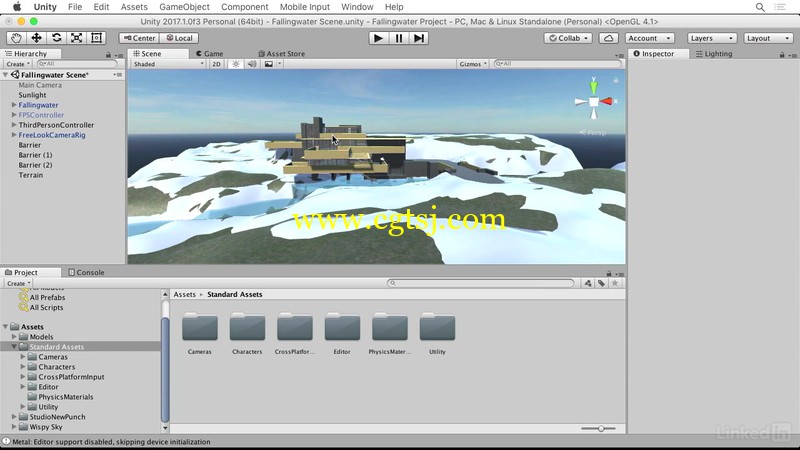
Task: Switch to the Lighting tab
Action: (714, 54)
